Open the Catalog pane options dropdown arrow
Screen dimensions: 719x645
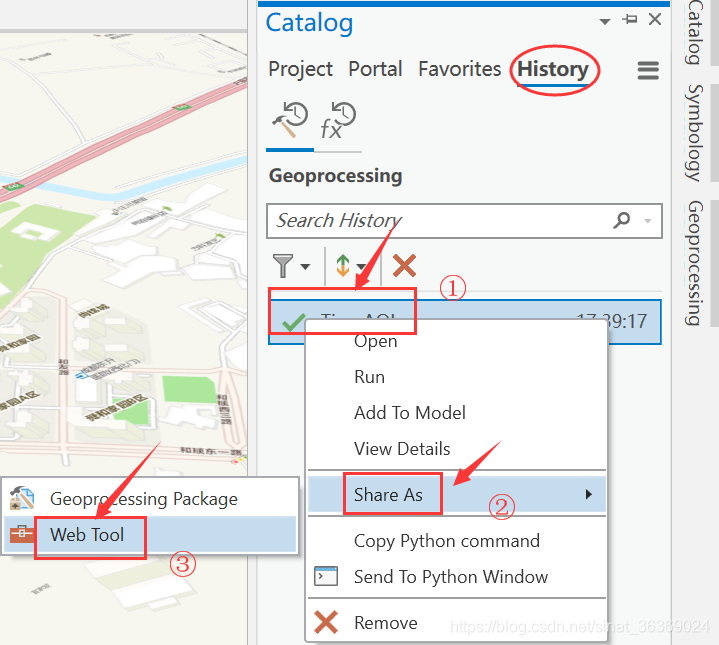pyautogui.click(x=605, y=21)
